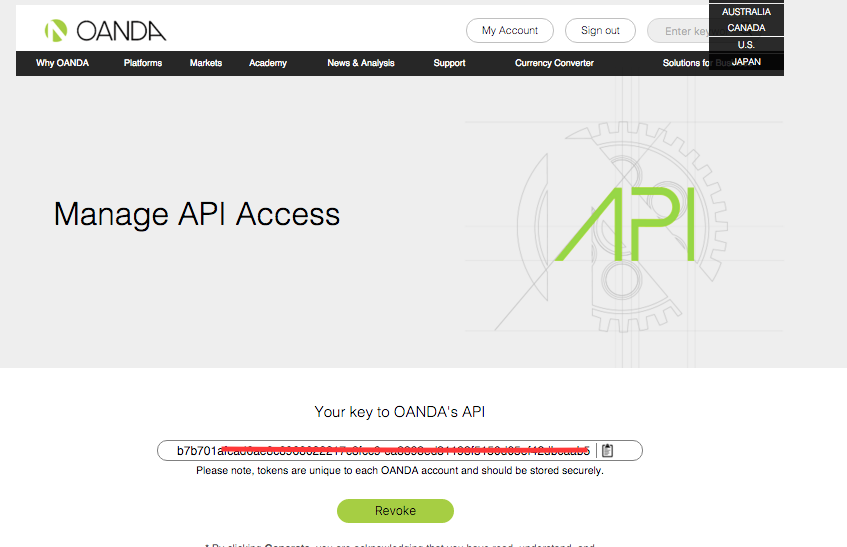Open My Account page
Screen dimensions: 847x547
click(x=510, y=31)
